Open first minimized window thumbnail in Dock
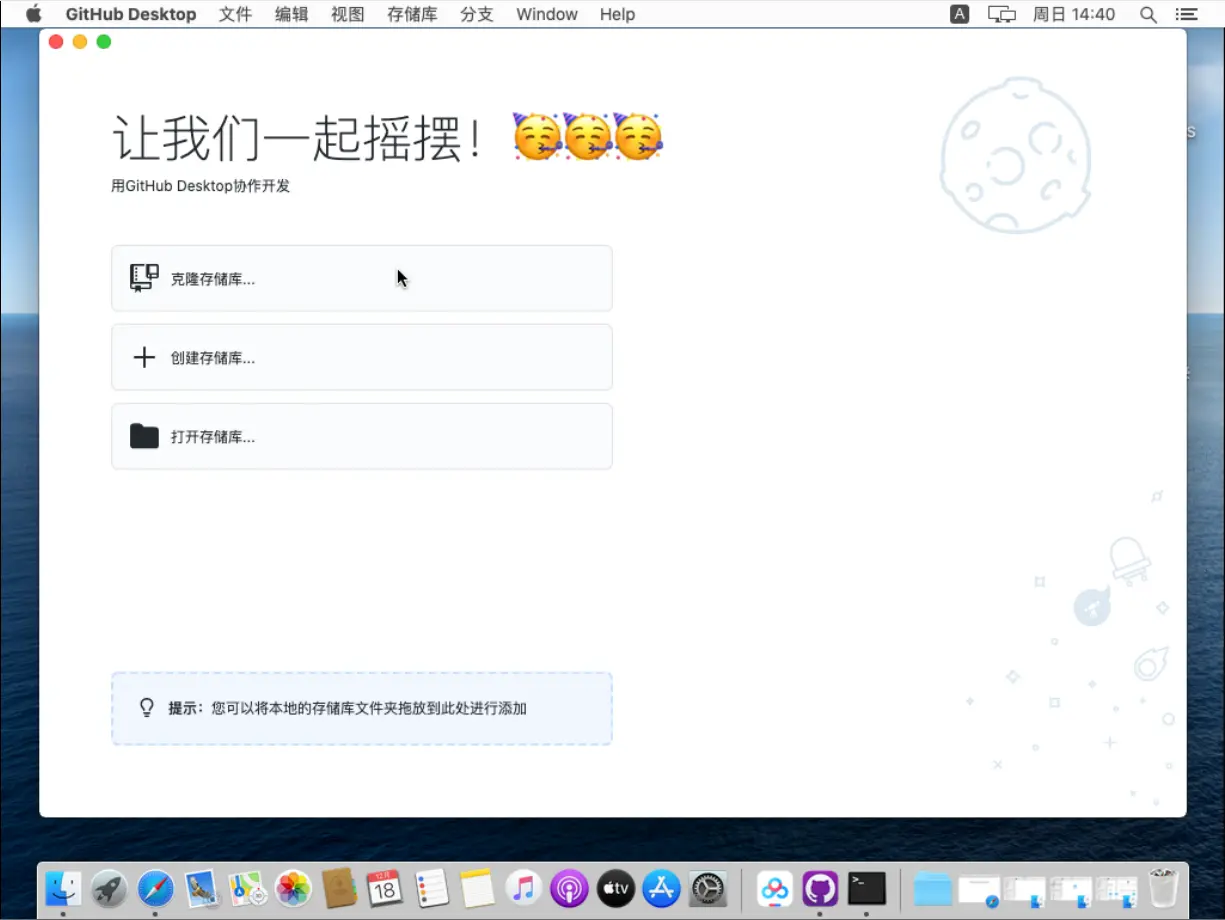The height and width of the screenshot is (920, 1225). (979, 888)
